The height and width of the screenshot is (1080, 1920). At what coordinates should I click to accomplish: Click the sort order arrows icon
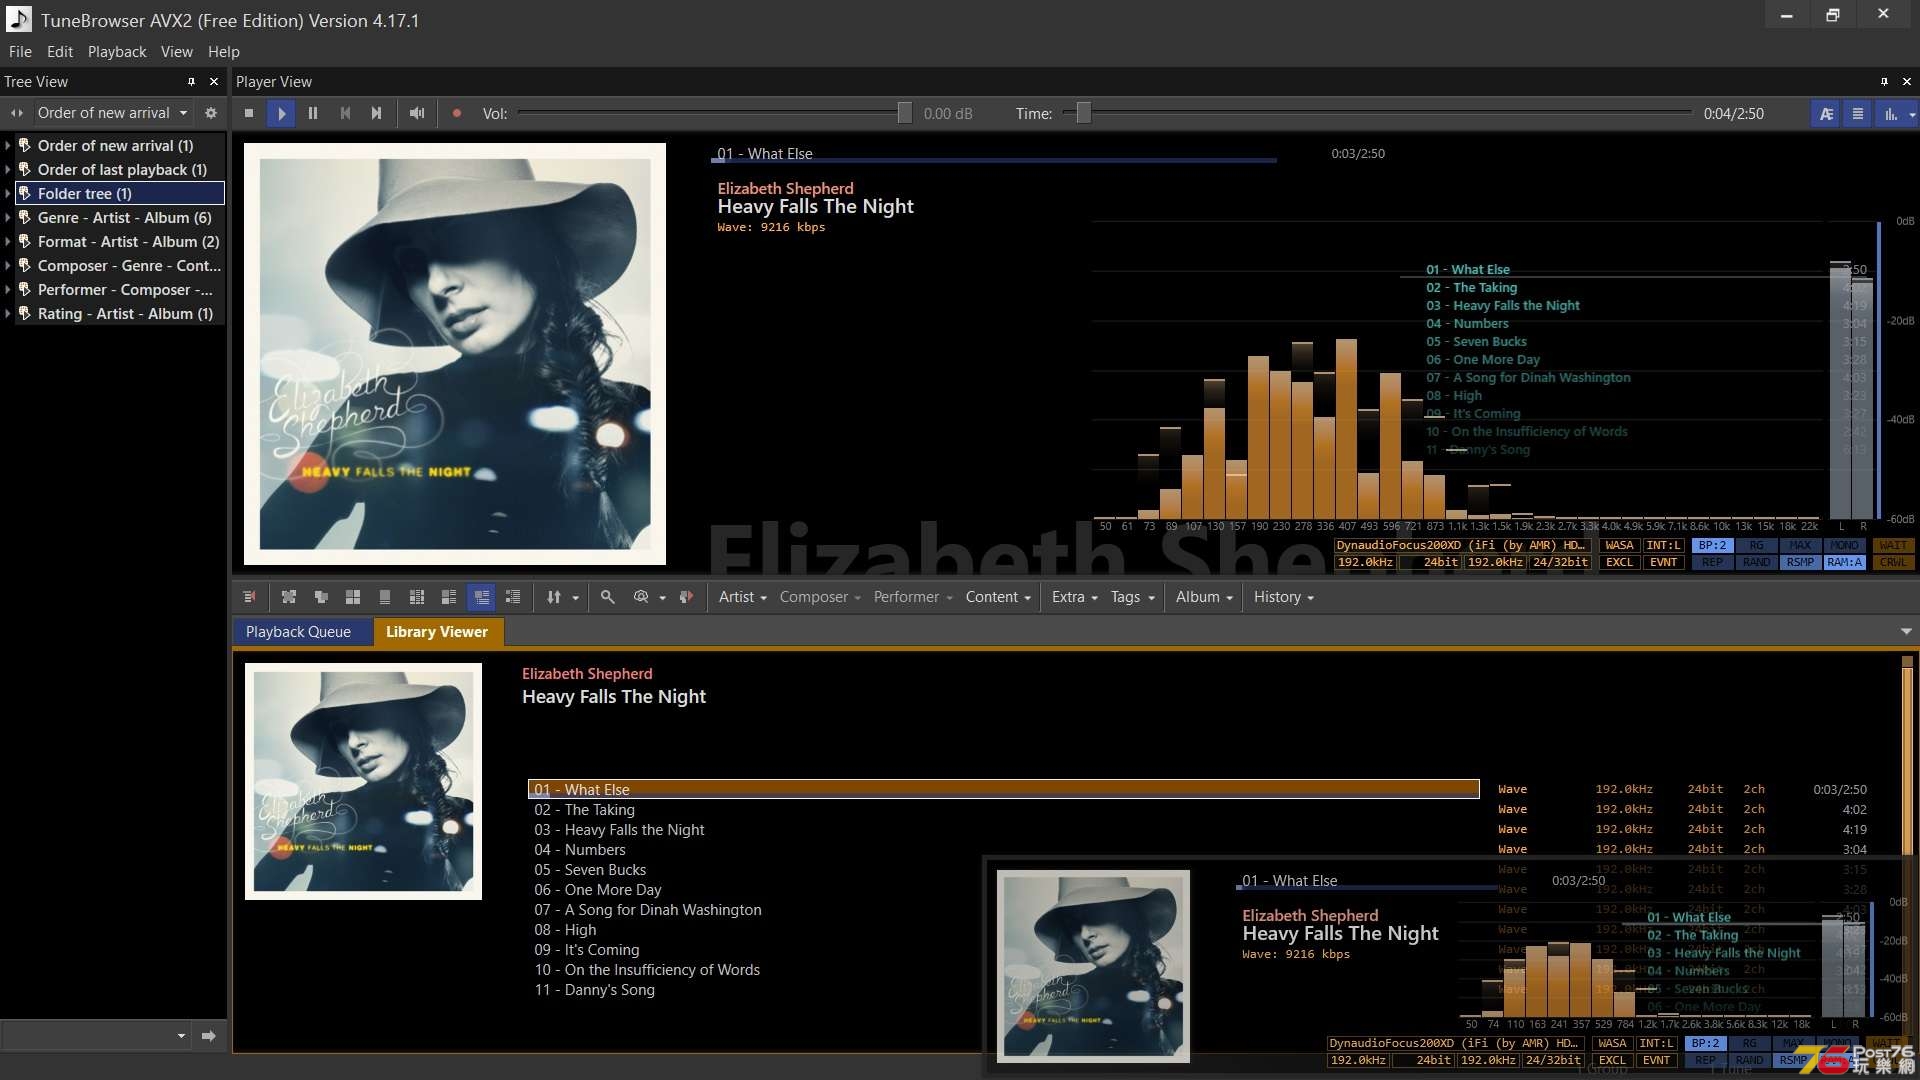point(554,597)
